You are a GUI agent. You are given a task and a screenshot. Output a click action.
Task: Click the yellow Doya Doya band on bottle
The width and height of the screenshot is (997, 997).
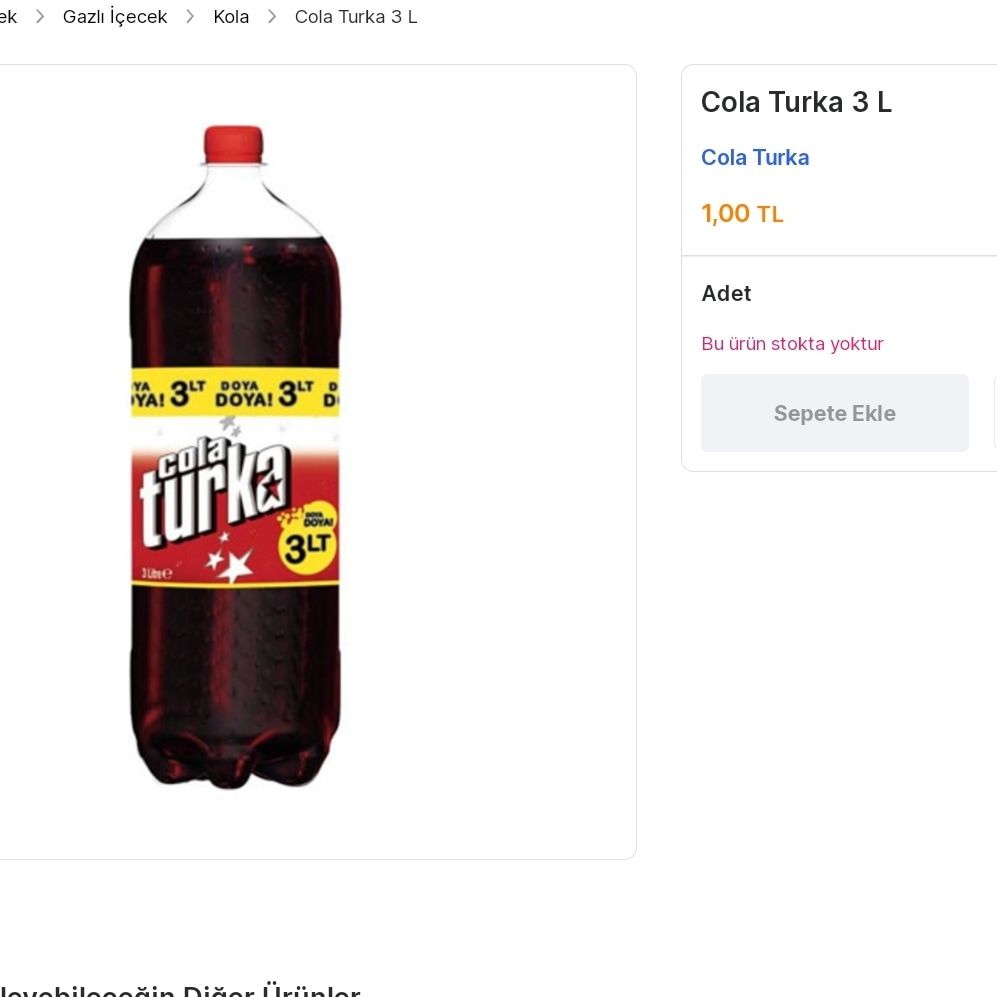235,391
